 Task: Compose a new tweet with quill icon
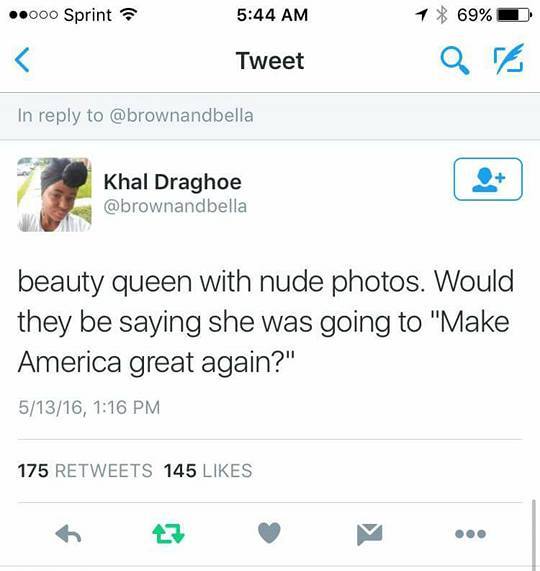click(x=509, y=59)
